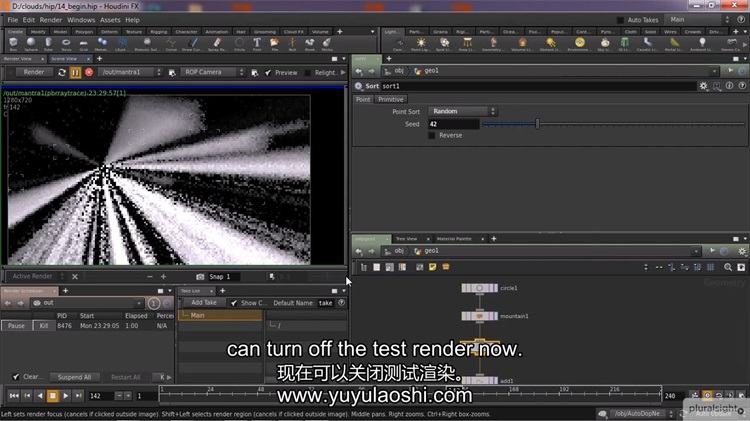The width and height of the screenshot is (750, 421).
Task: Select the Environment Light shelf tool
Action: coord(579,44)
